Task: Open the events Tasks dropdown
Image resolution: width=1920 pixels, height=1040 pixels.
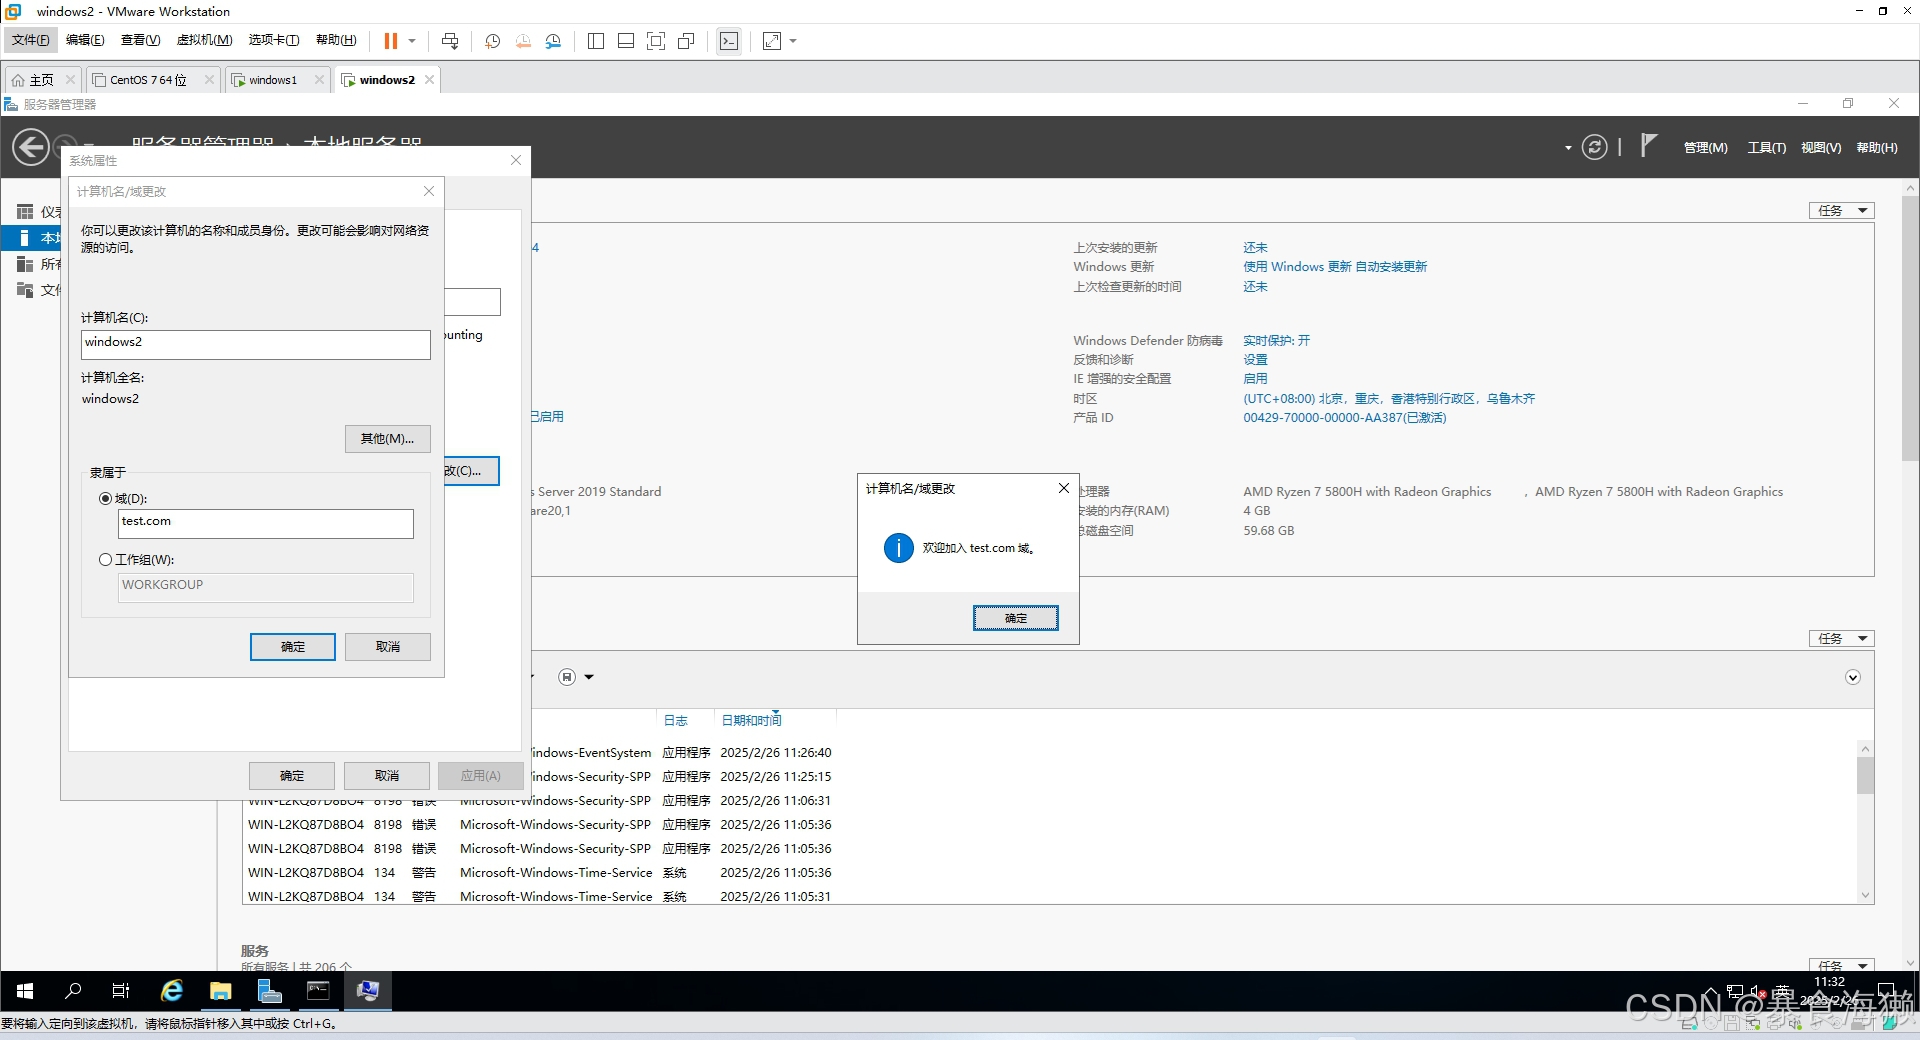Action: (1841, 639)
